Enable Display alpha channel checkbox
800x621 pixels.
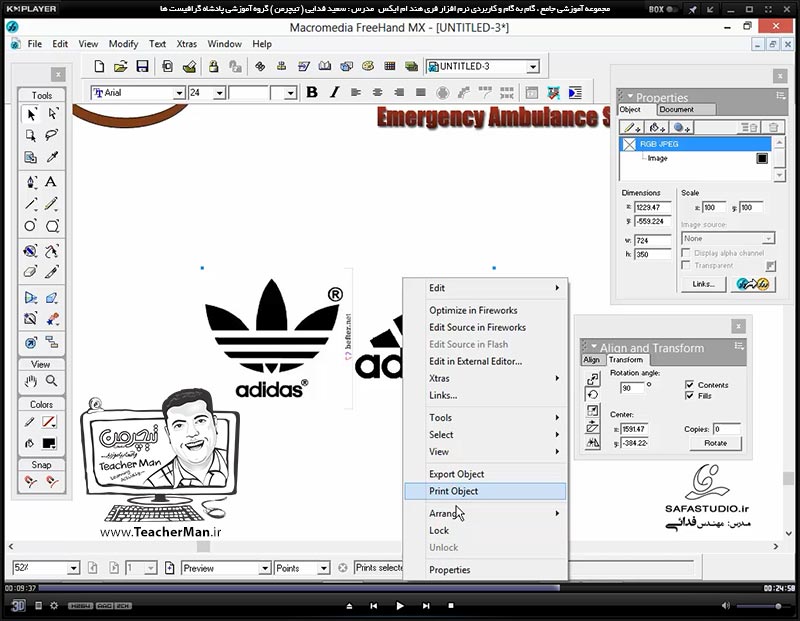point(686,253)
